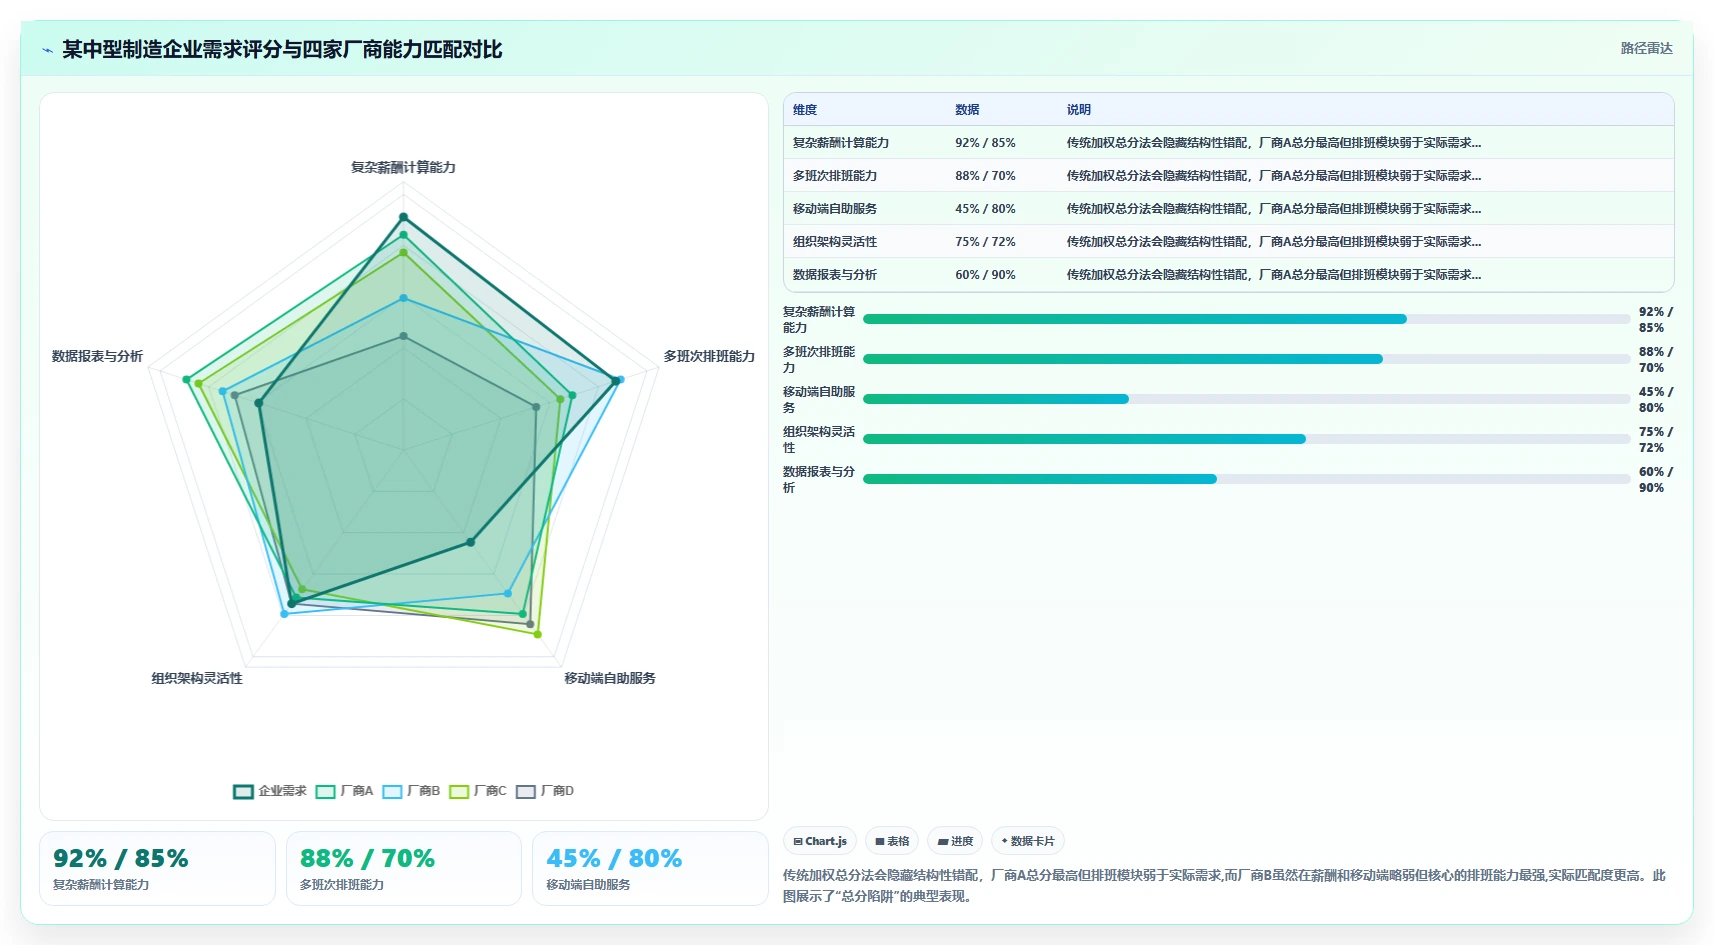Click the 数据报表与分析 radar axis label
This screenshot has height=945, width=1714.
(x=97, y=356)
